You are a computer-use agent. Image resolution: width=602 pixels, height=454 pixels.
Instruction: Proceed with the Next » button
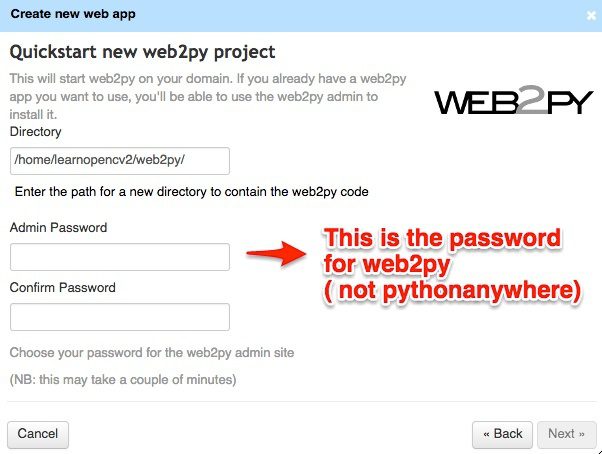(567, 434)
